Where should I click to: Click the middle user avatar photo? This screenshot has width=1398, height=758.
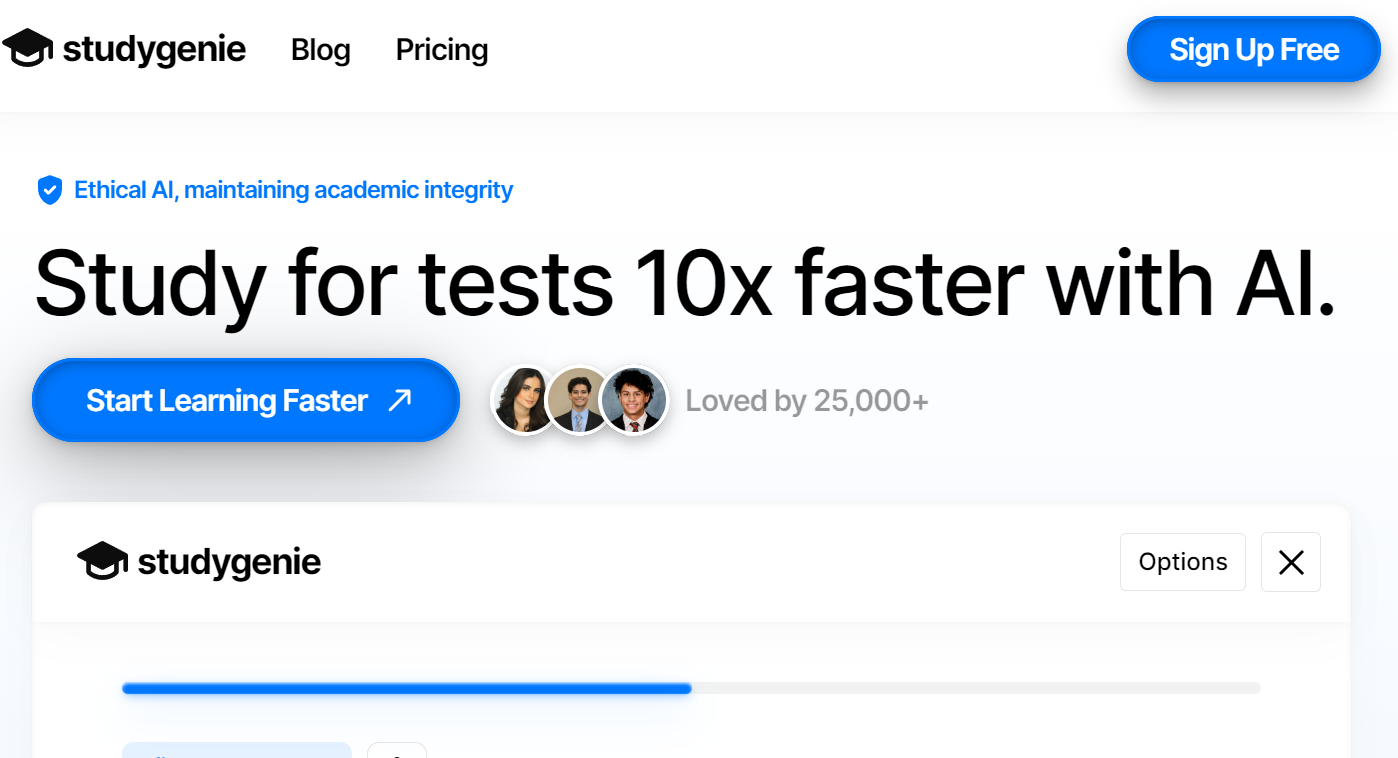[578, 400]
